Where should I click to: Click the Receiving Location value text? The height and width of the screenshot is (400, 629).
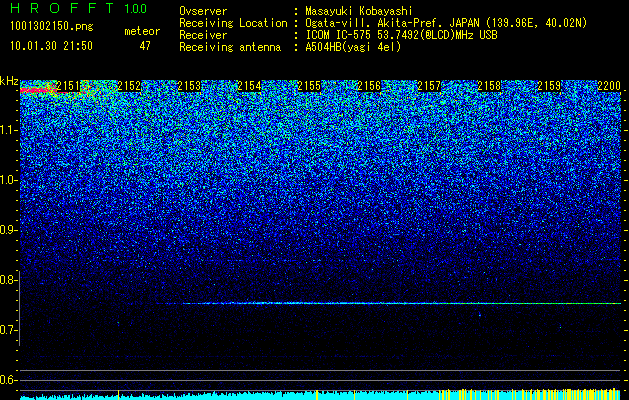(446, 24)
